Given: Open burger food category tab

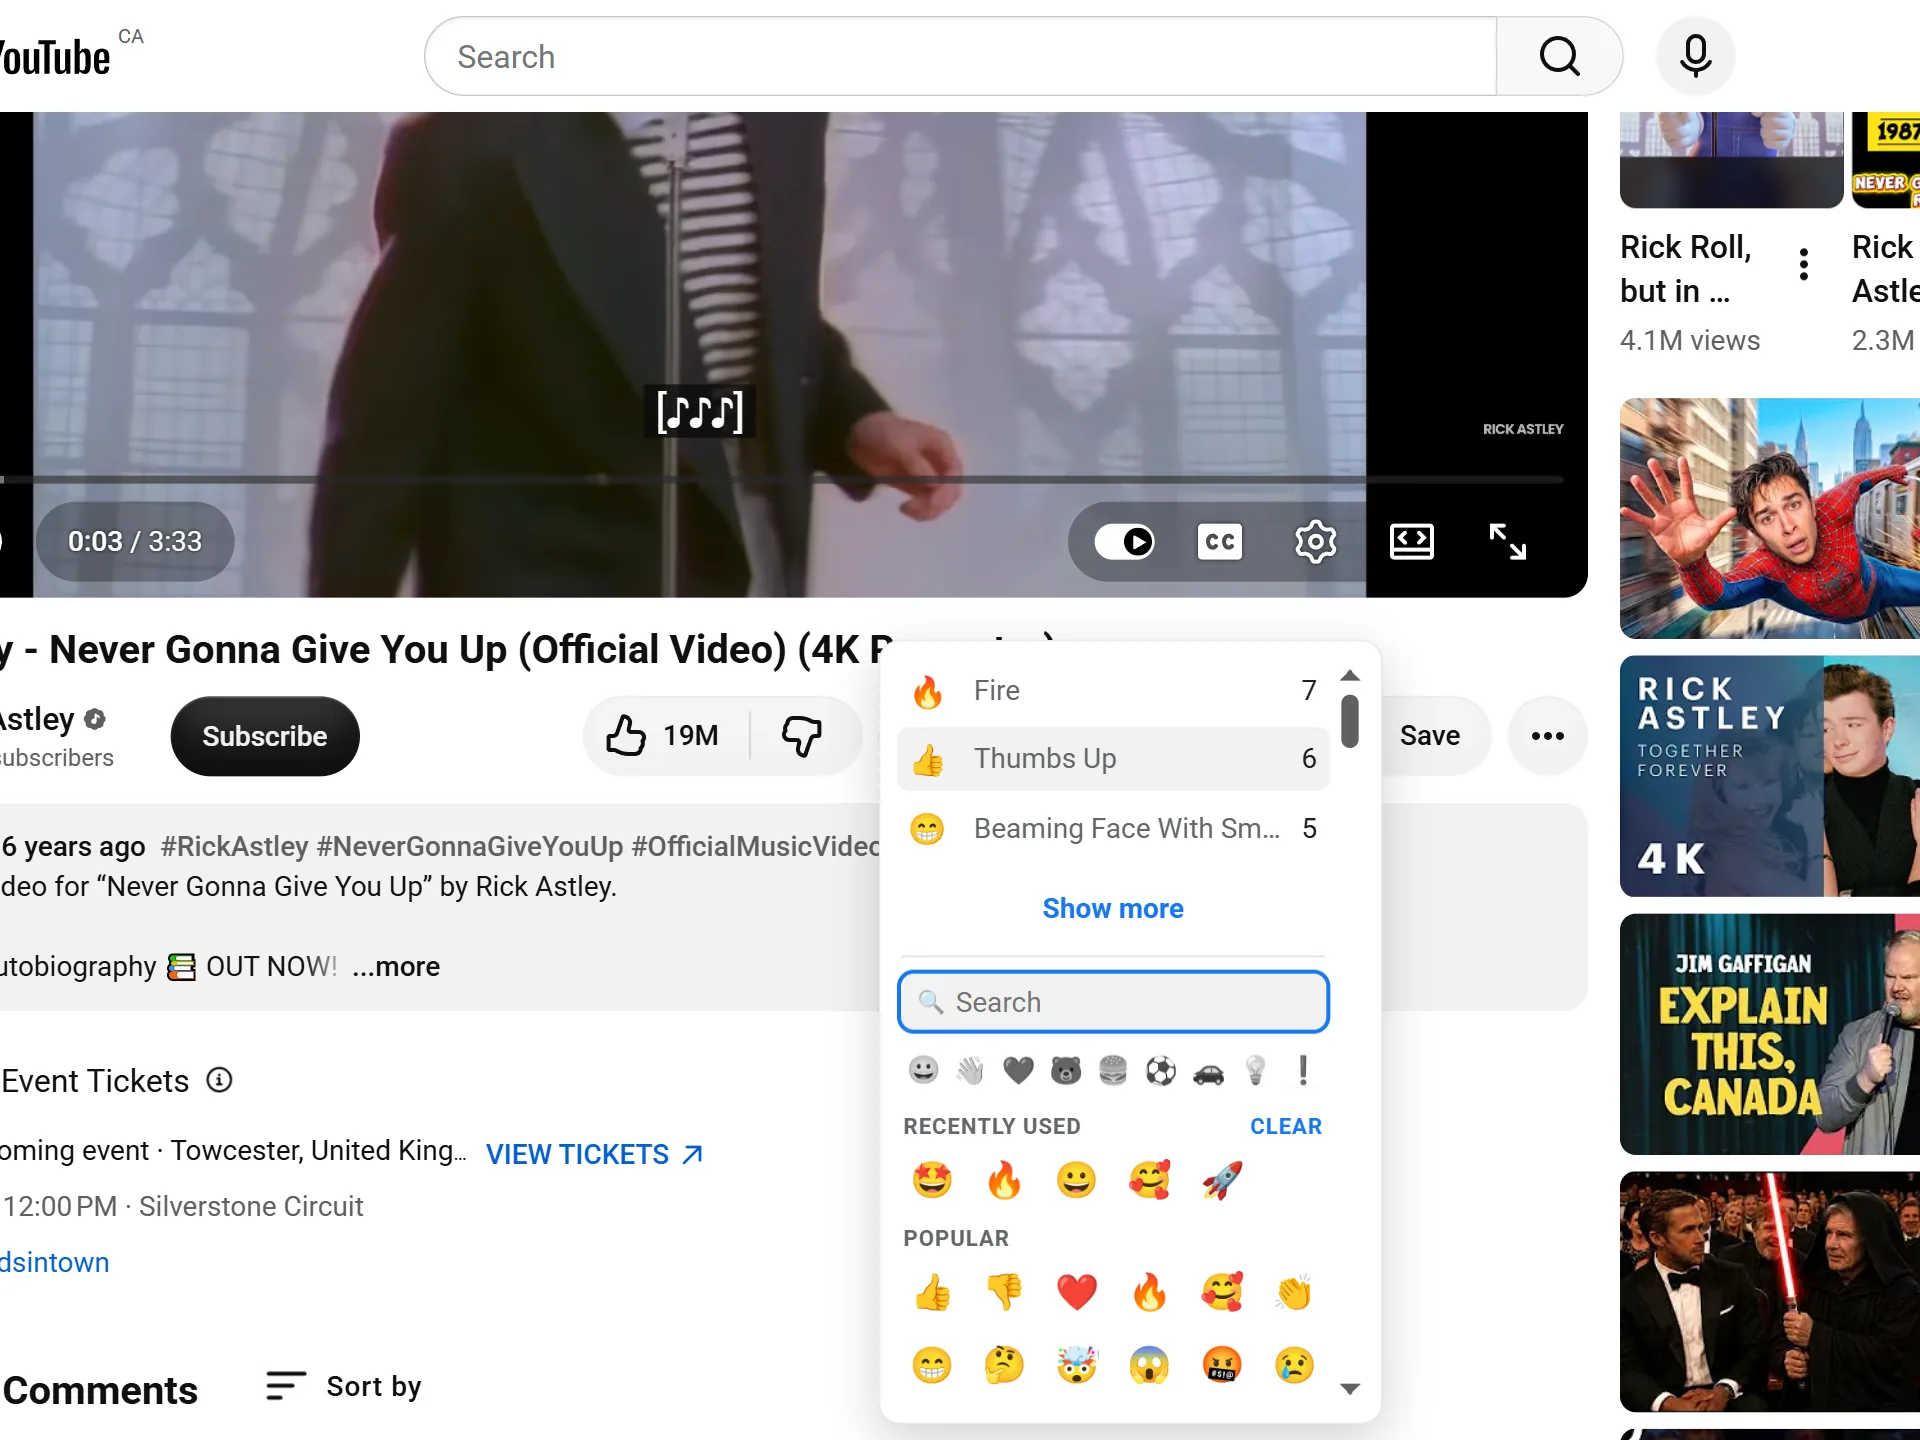Looking at the screenshot, I should point(1113,1071).
